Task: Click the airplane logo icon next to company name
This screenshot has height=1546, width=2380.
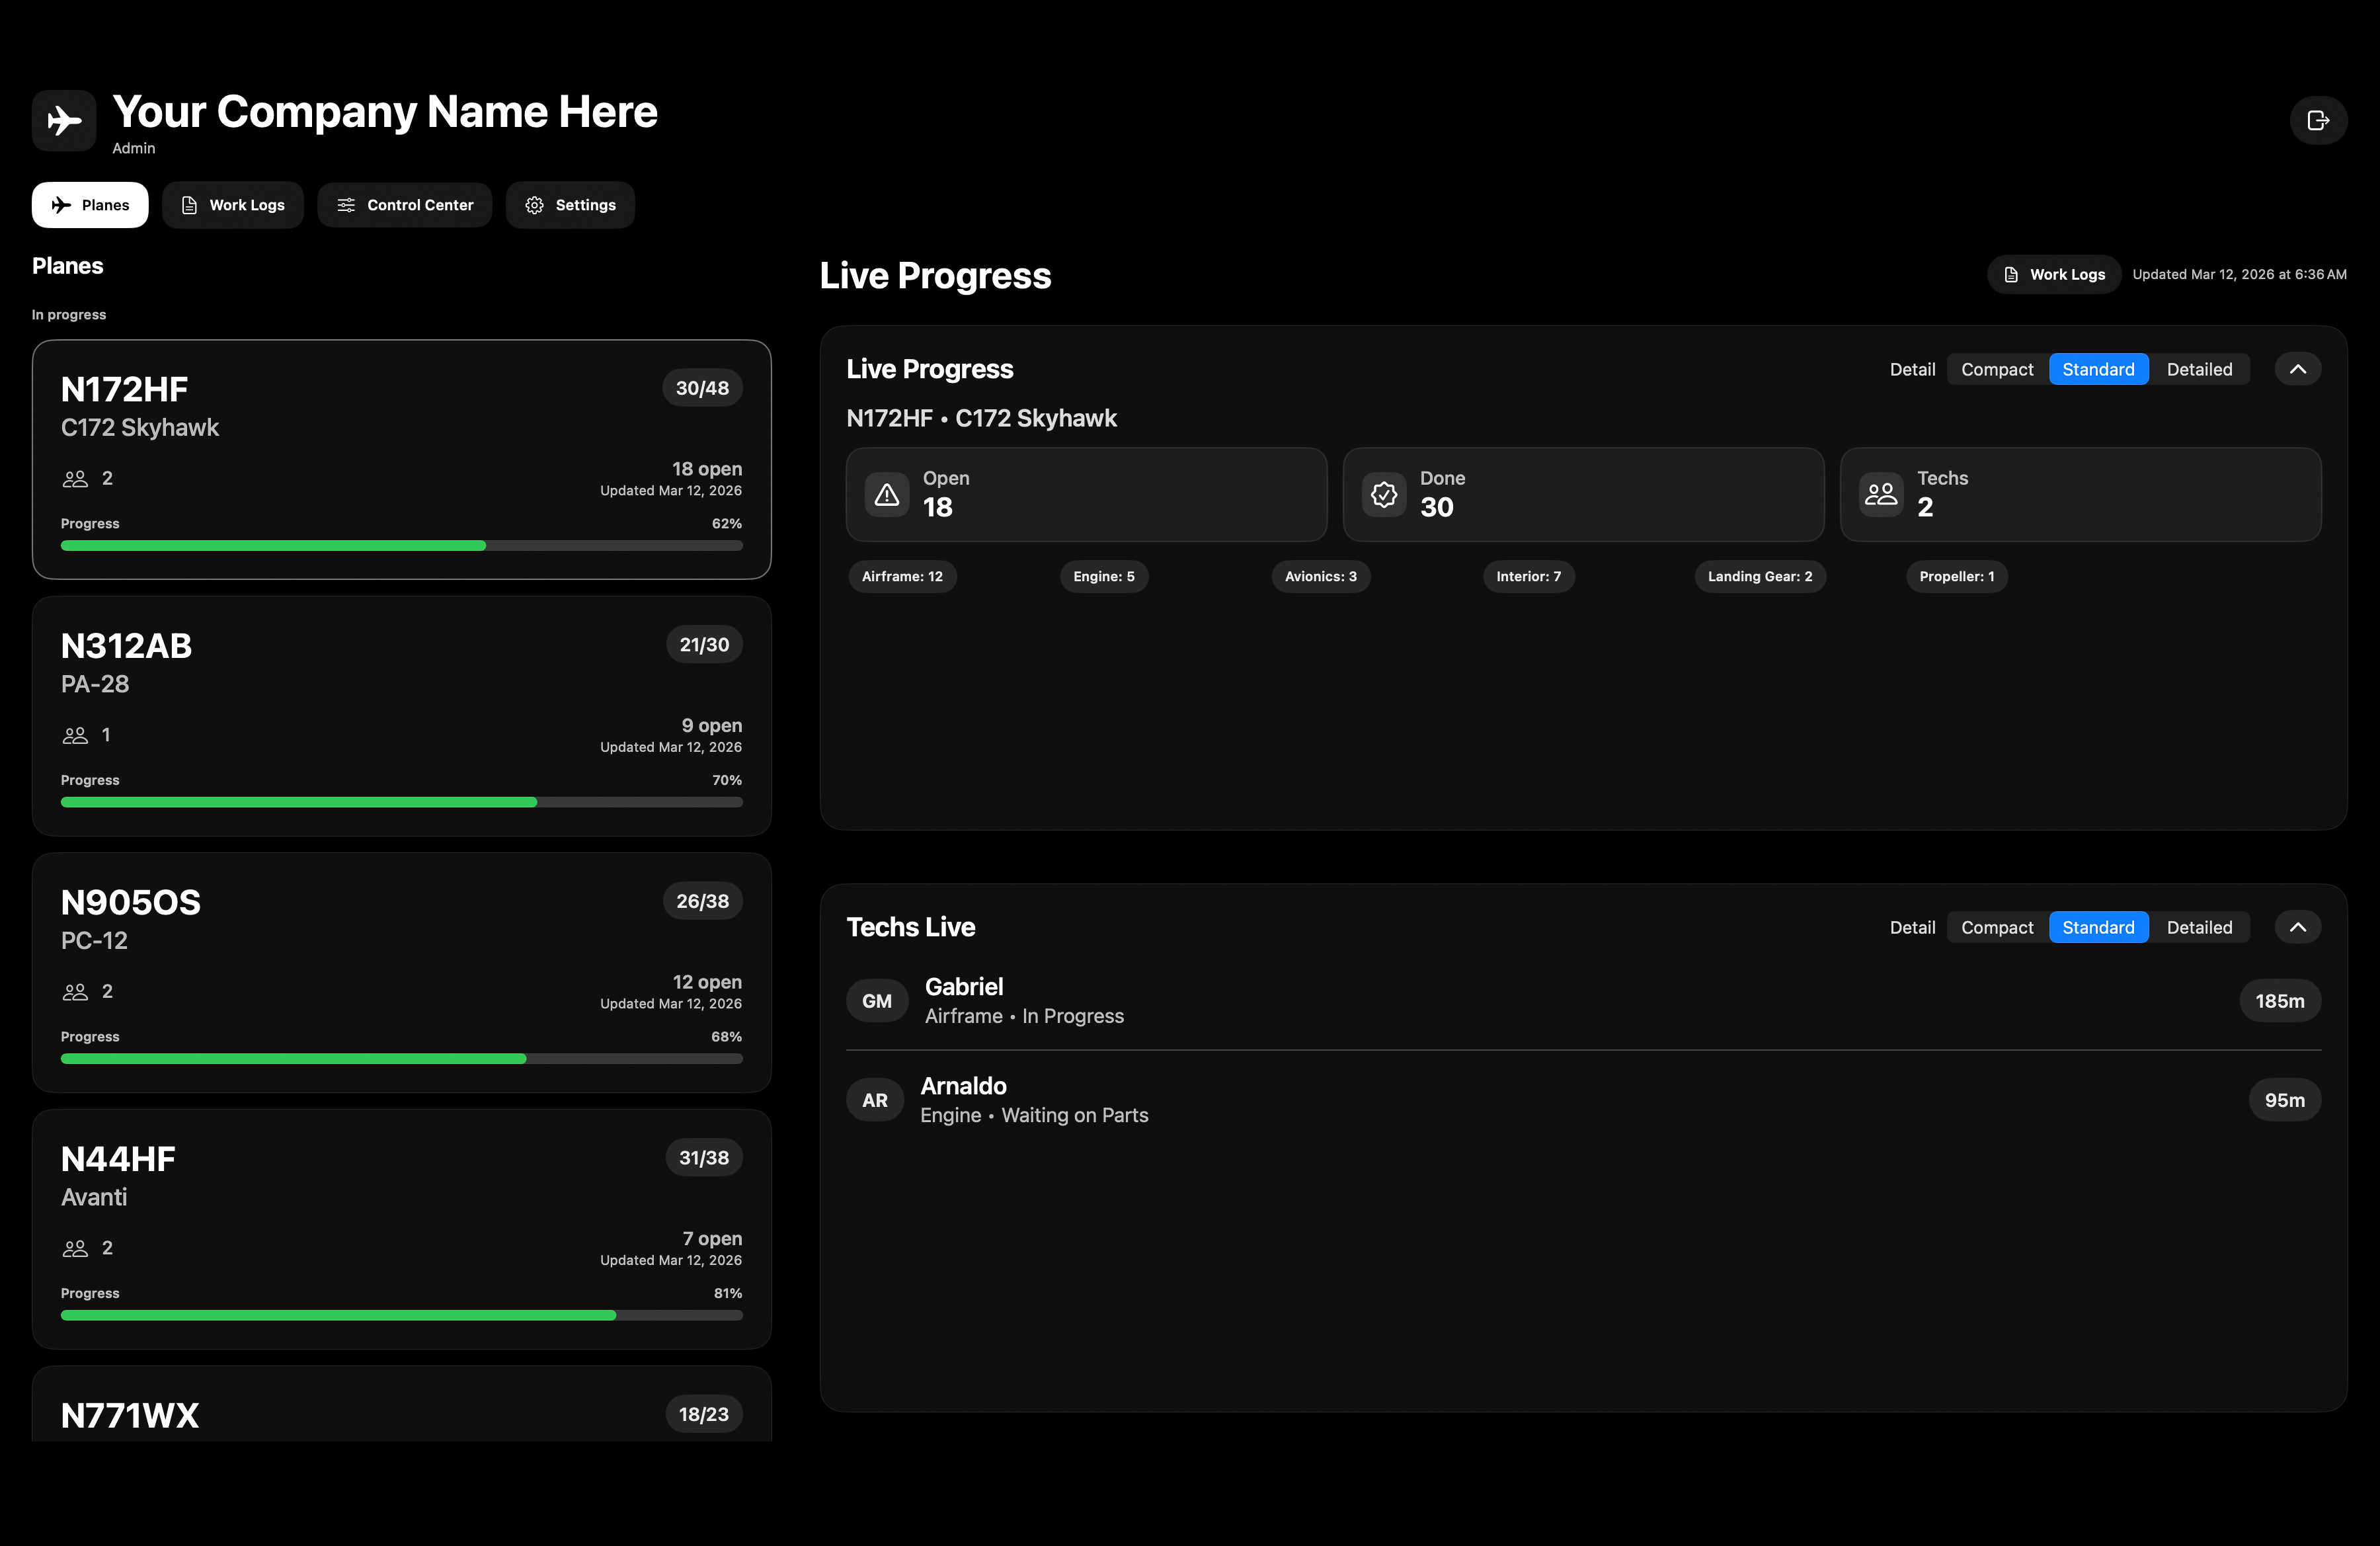Action: pyautogui.click(x=63, y=120)
